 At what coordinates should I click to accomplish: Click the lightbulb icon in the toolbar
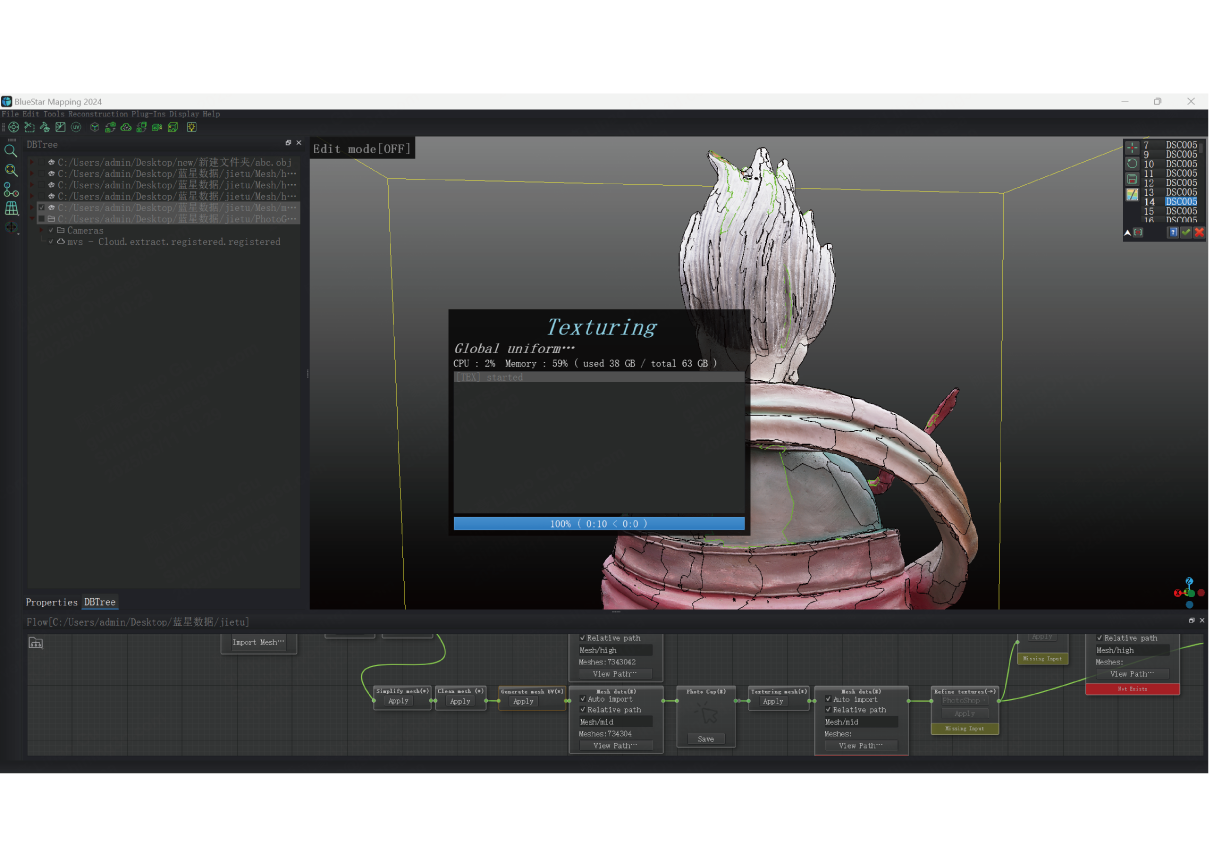point(191,127)
